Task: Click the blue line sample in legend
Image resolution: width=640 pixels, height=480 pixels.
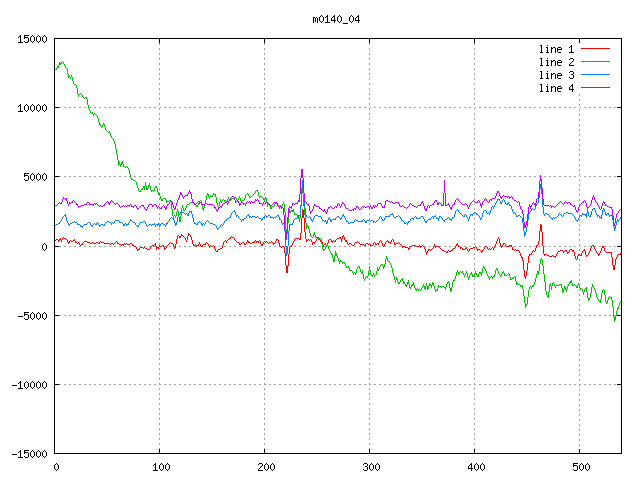Action: (x=596, y=75)
